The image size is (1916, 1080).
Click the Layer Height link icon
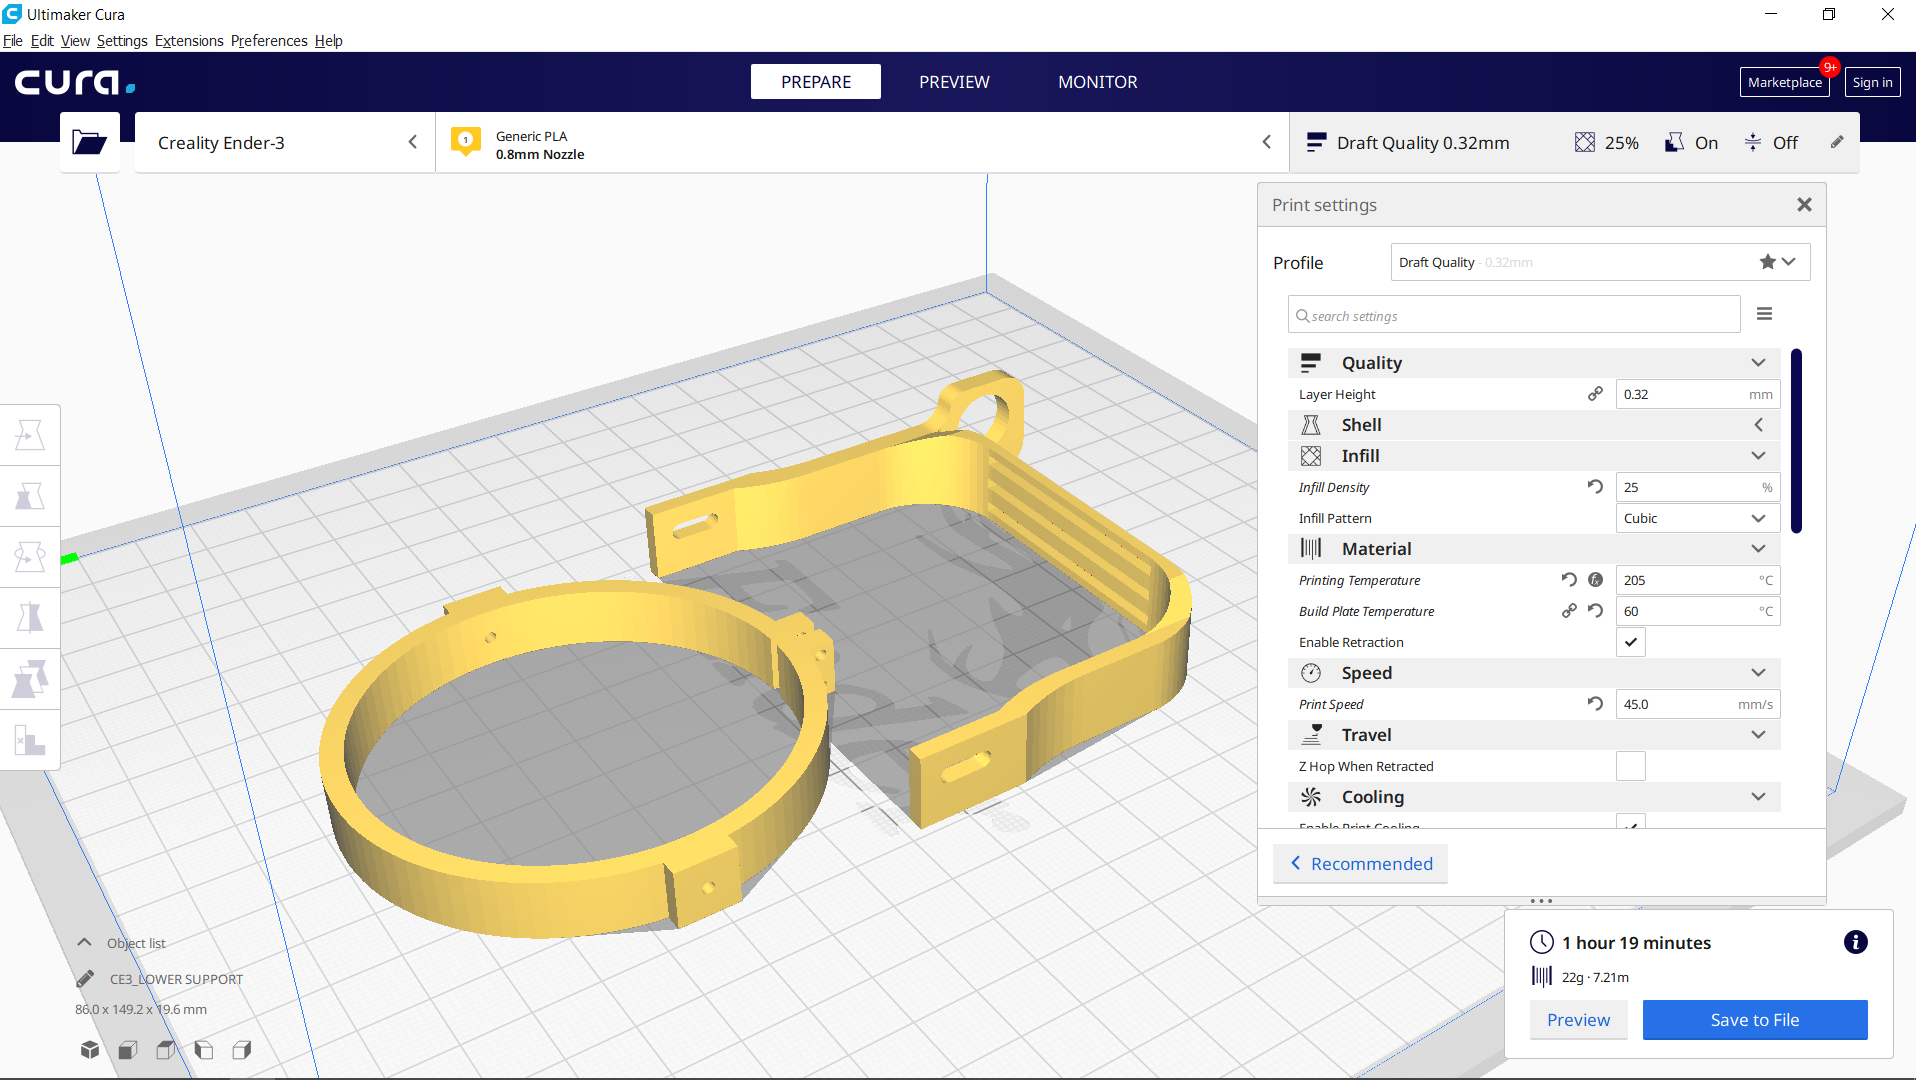pos(1595,394)
